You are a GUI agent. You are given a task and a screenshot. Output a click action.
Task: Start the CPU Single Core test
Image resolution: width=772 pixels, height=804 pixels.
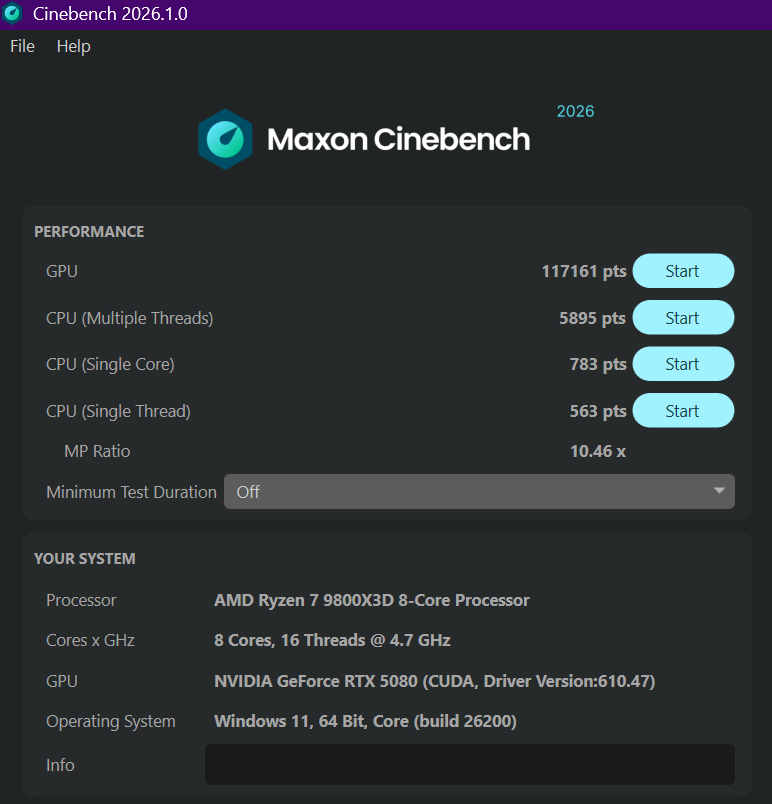pos(683,364)
